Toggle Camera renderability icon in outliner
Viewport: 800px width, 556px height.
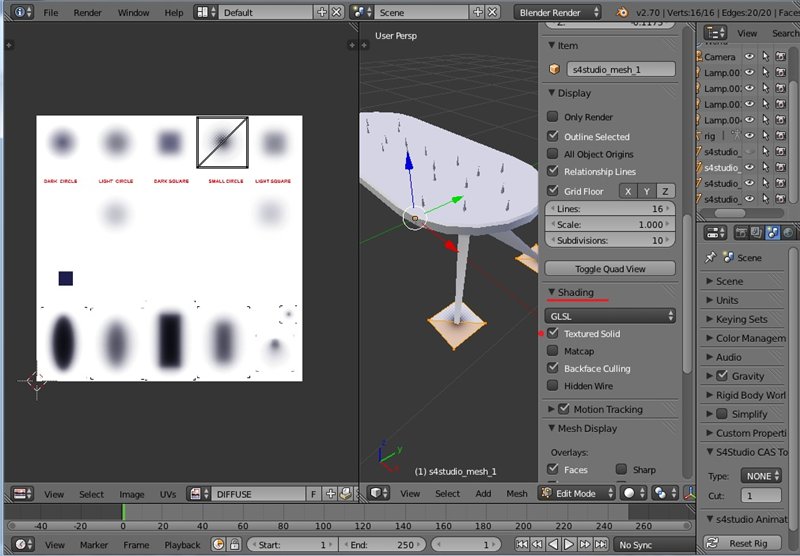(781, 57)
